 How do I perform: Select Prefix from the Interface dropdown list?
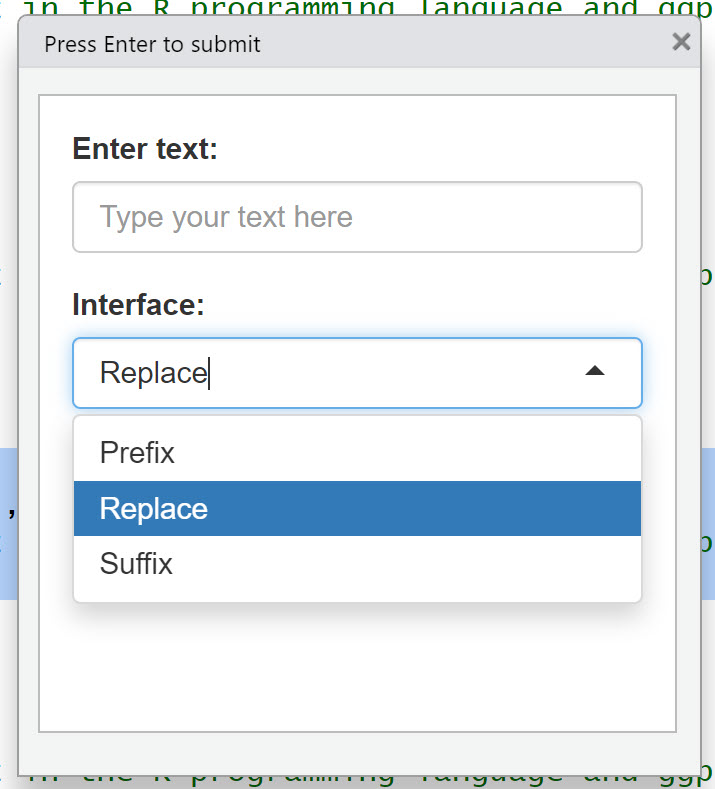pyautogui.click(x=357, y=453)
